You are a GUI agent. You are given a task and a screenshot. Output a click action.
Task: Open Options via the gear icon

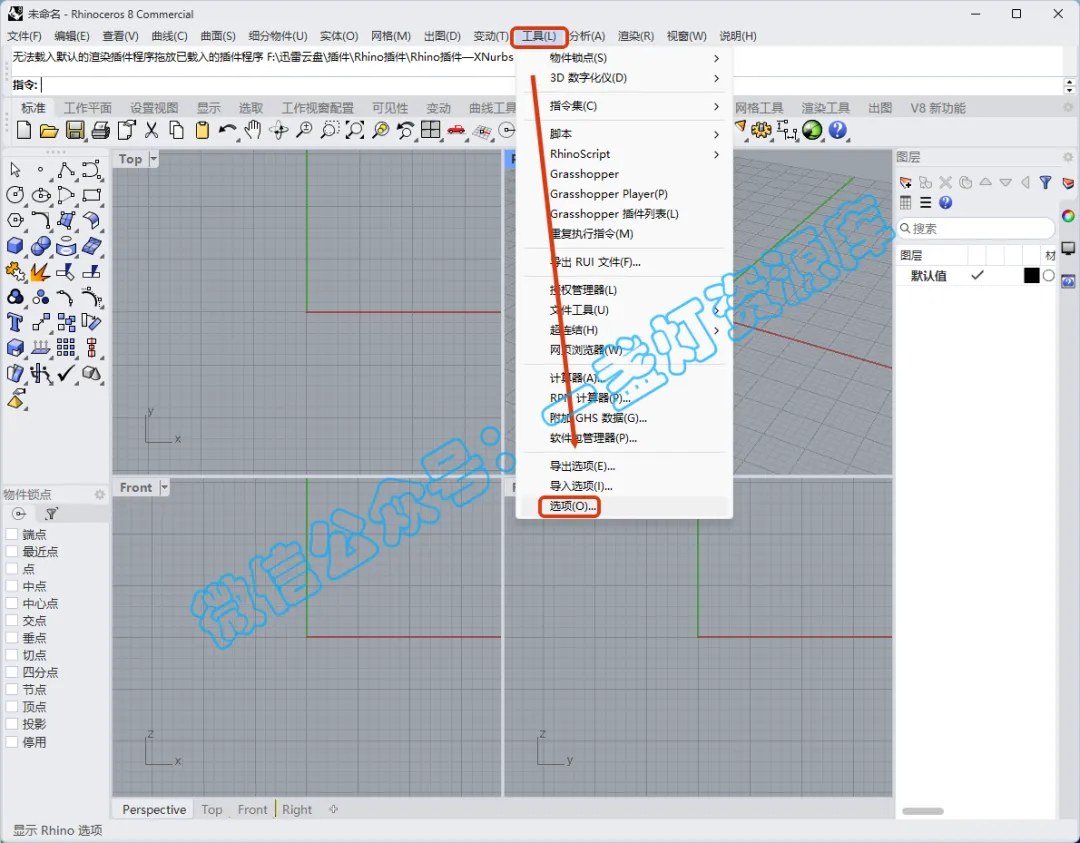(761, 130)
